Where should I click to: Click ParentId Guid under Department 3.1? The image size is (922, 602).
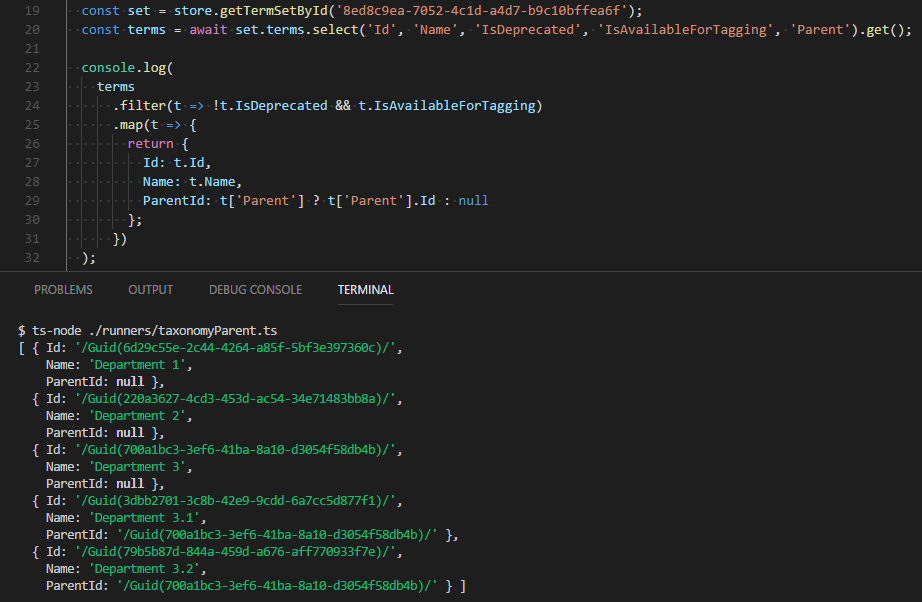pos(278,535)
